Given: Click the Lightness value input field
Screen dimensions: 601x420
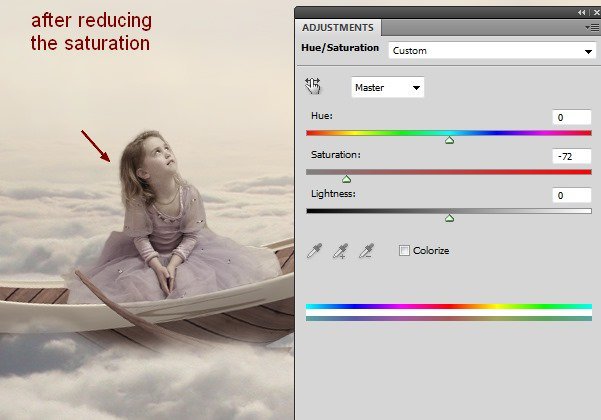Looking at the screenshot, I should click(572, 195).
